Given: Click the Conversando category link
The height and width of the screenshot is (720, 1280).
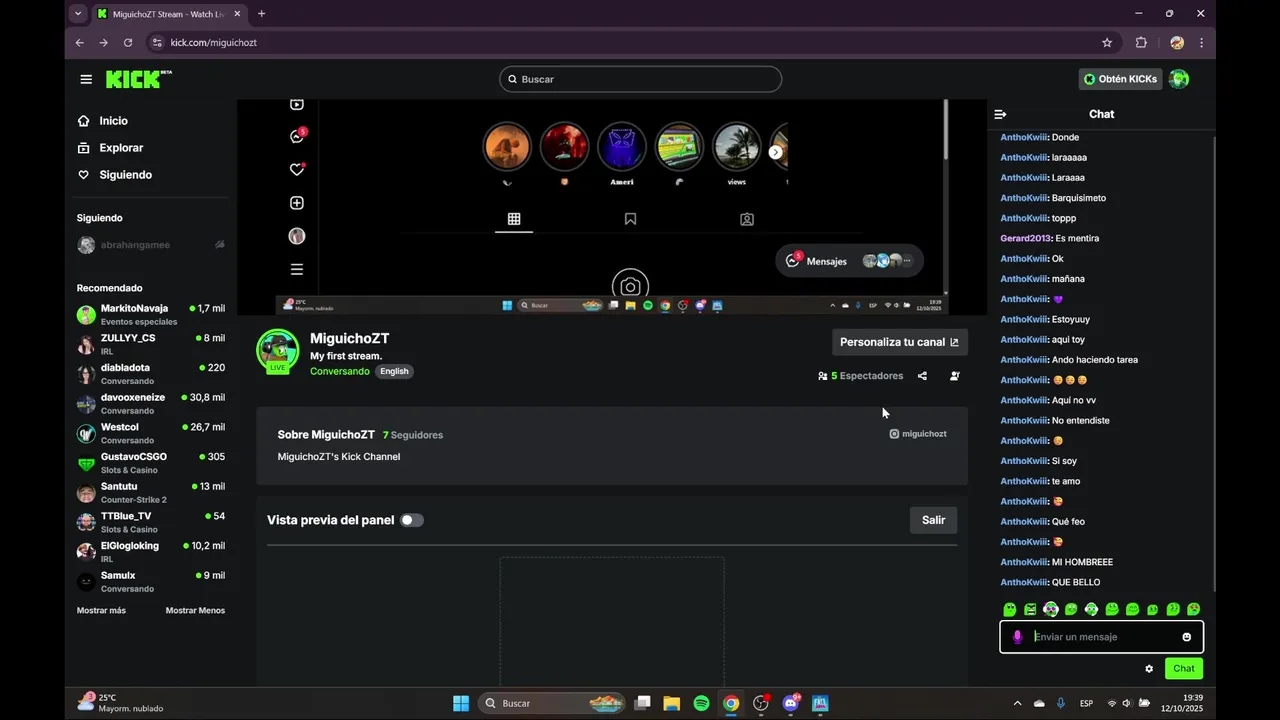Looking at the screenshot, I should [339, 371].
